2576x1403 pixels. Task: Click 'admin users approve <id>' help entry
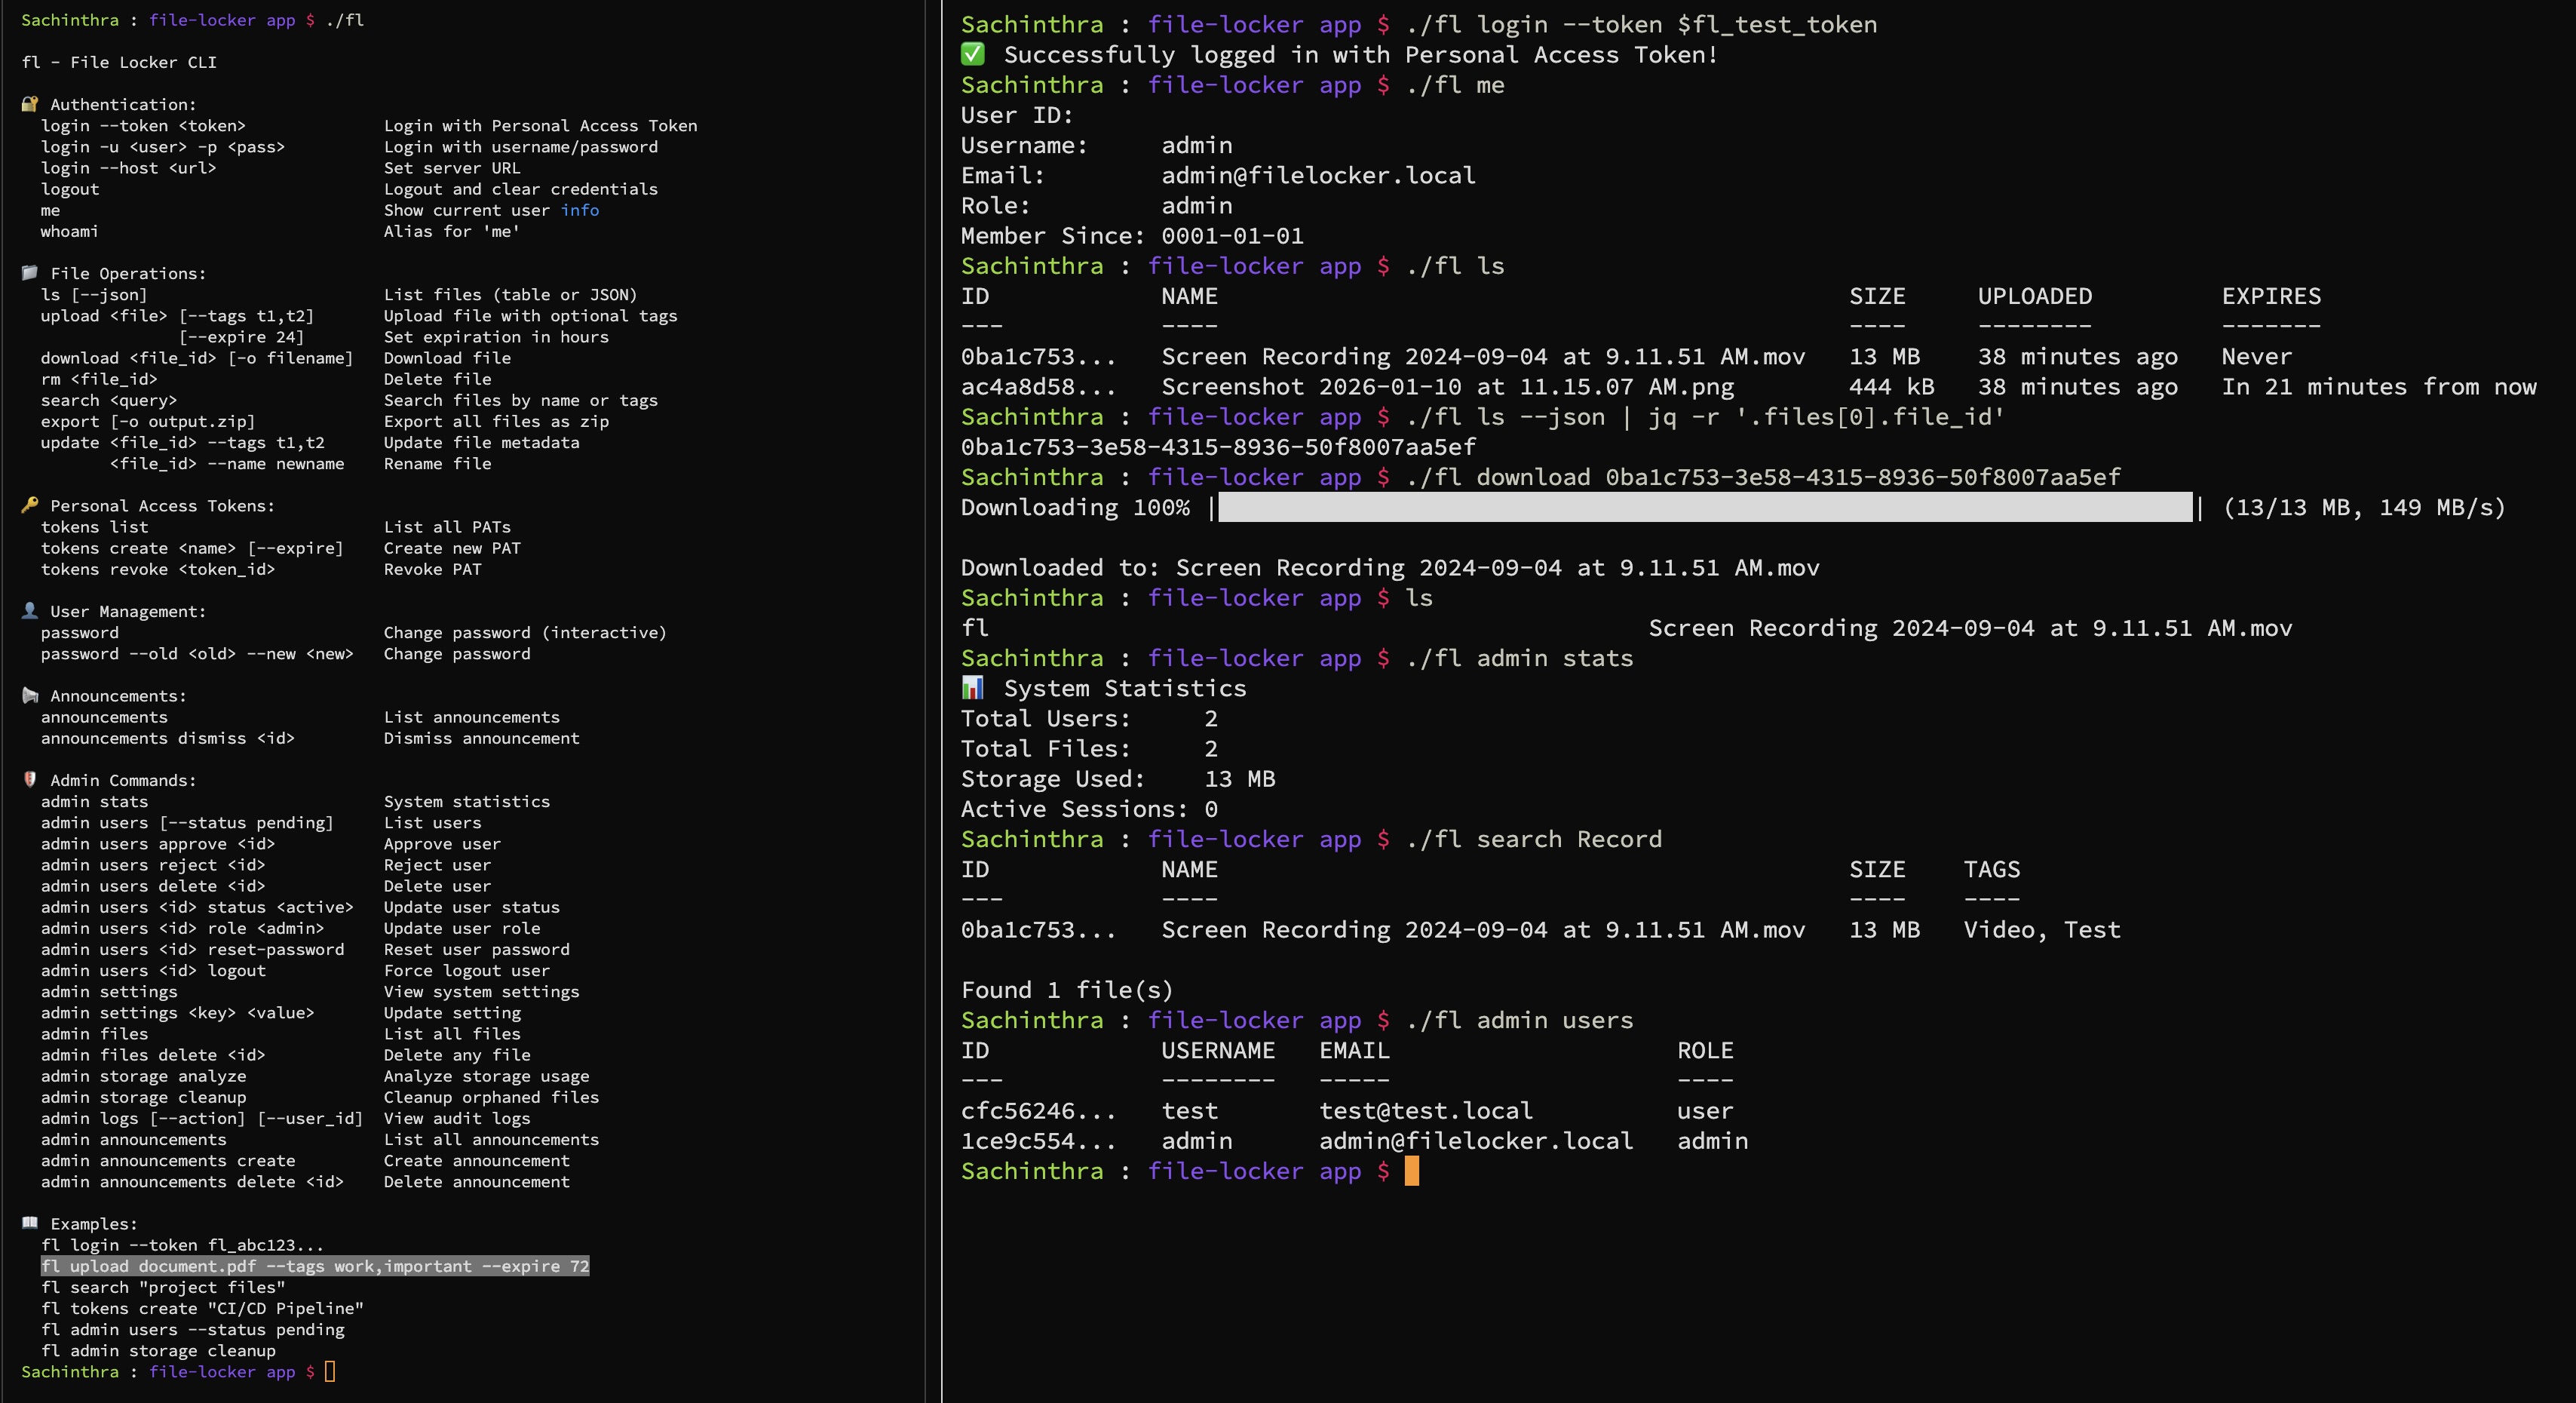coord(158,844)
